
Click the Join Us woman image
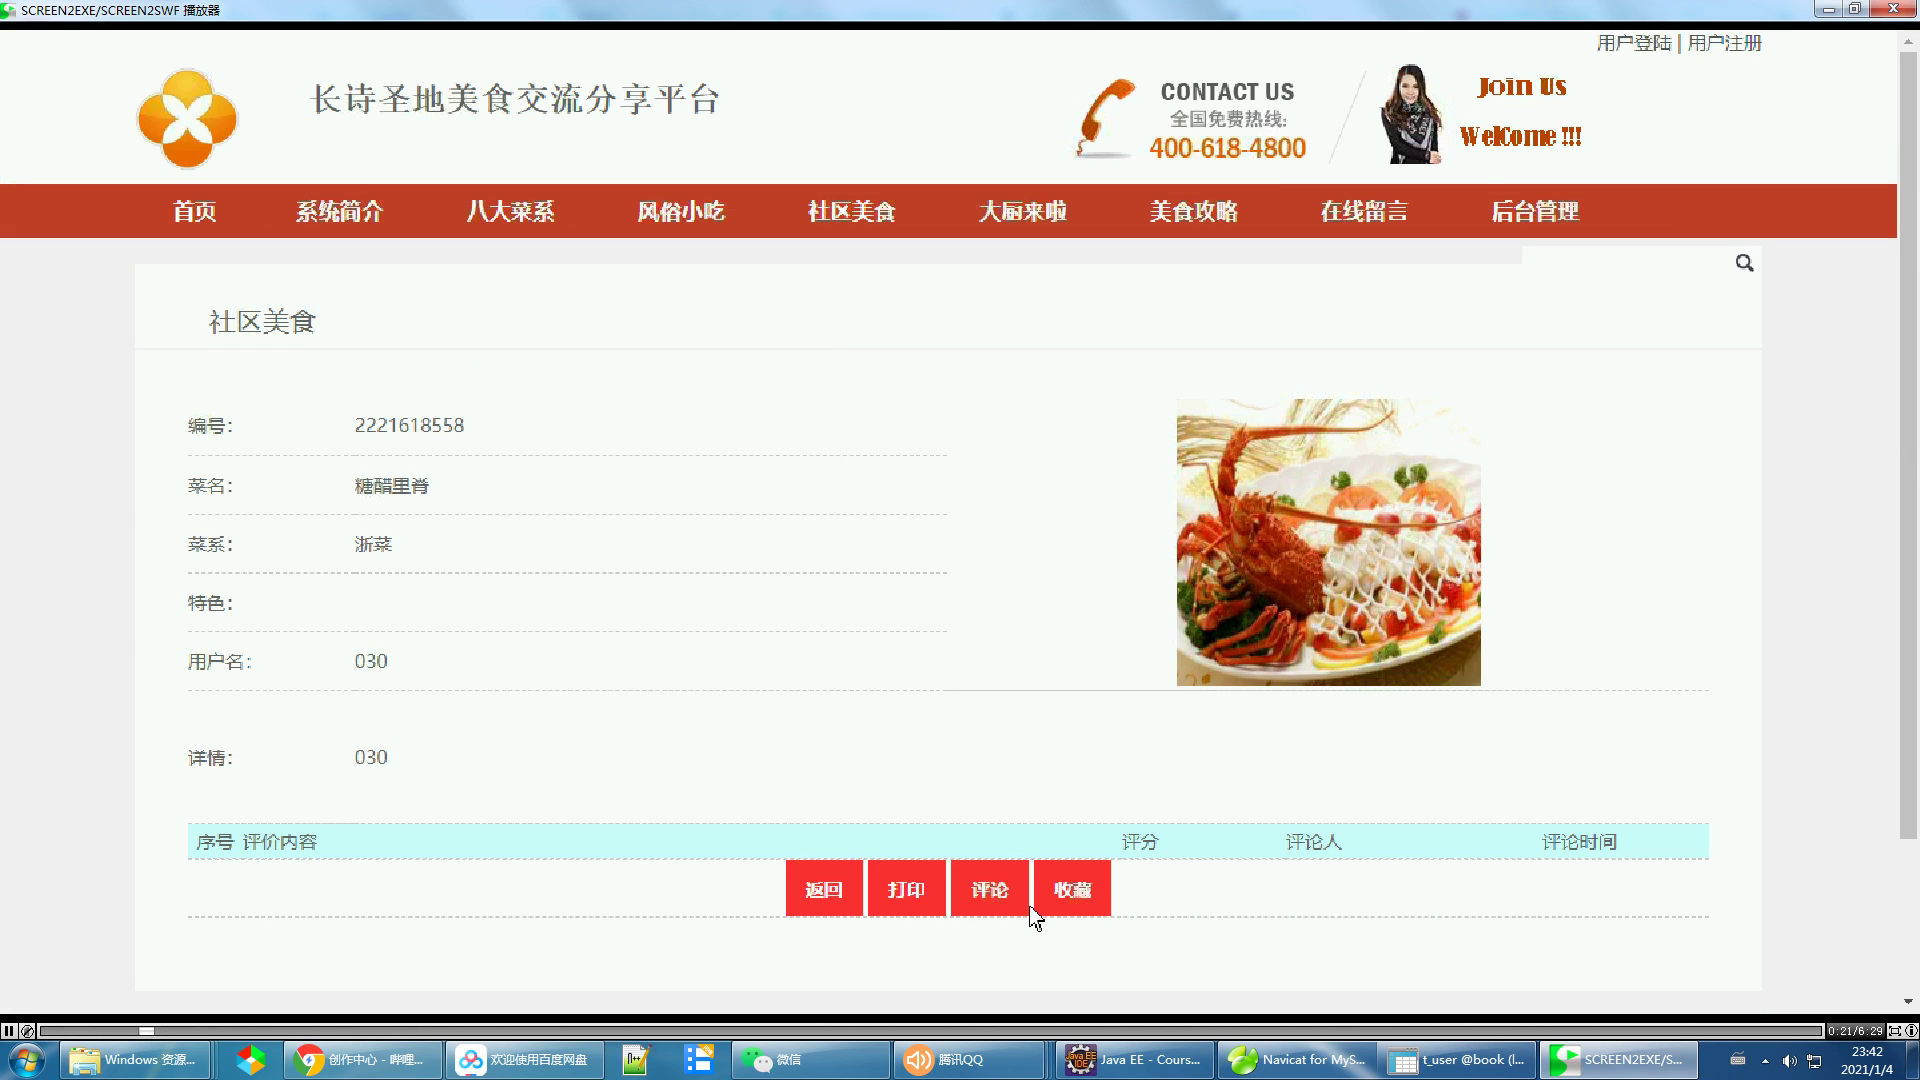(1411, 114)
